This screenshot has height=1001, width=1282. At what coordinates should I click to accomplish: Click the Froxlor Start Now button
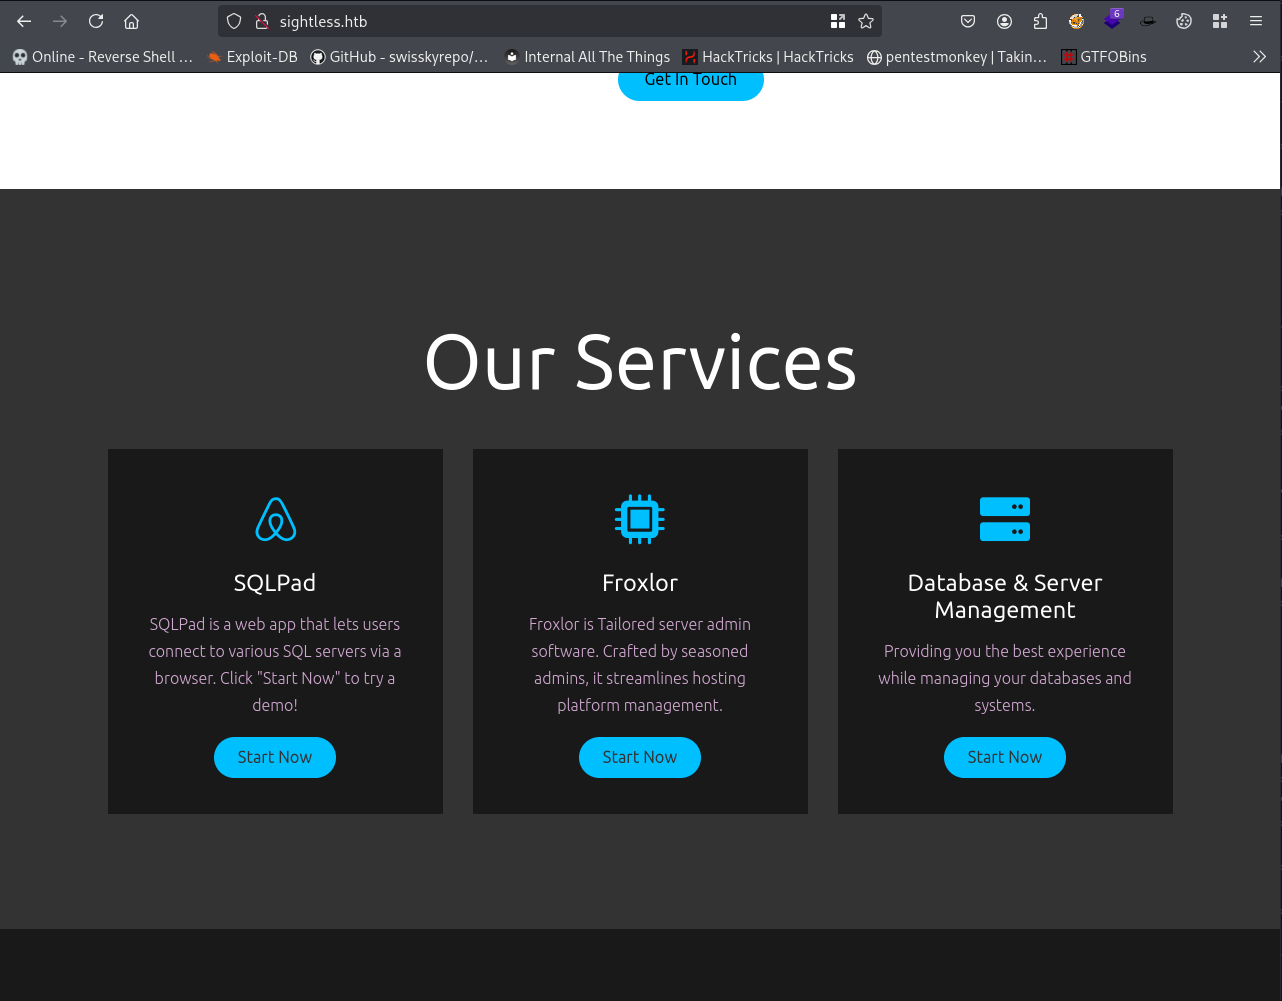[640, 758]
